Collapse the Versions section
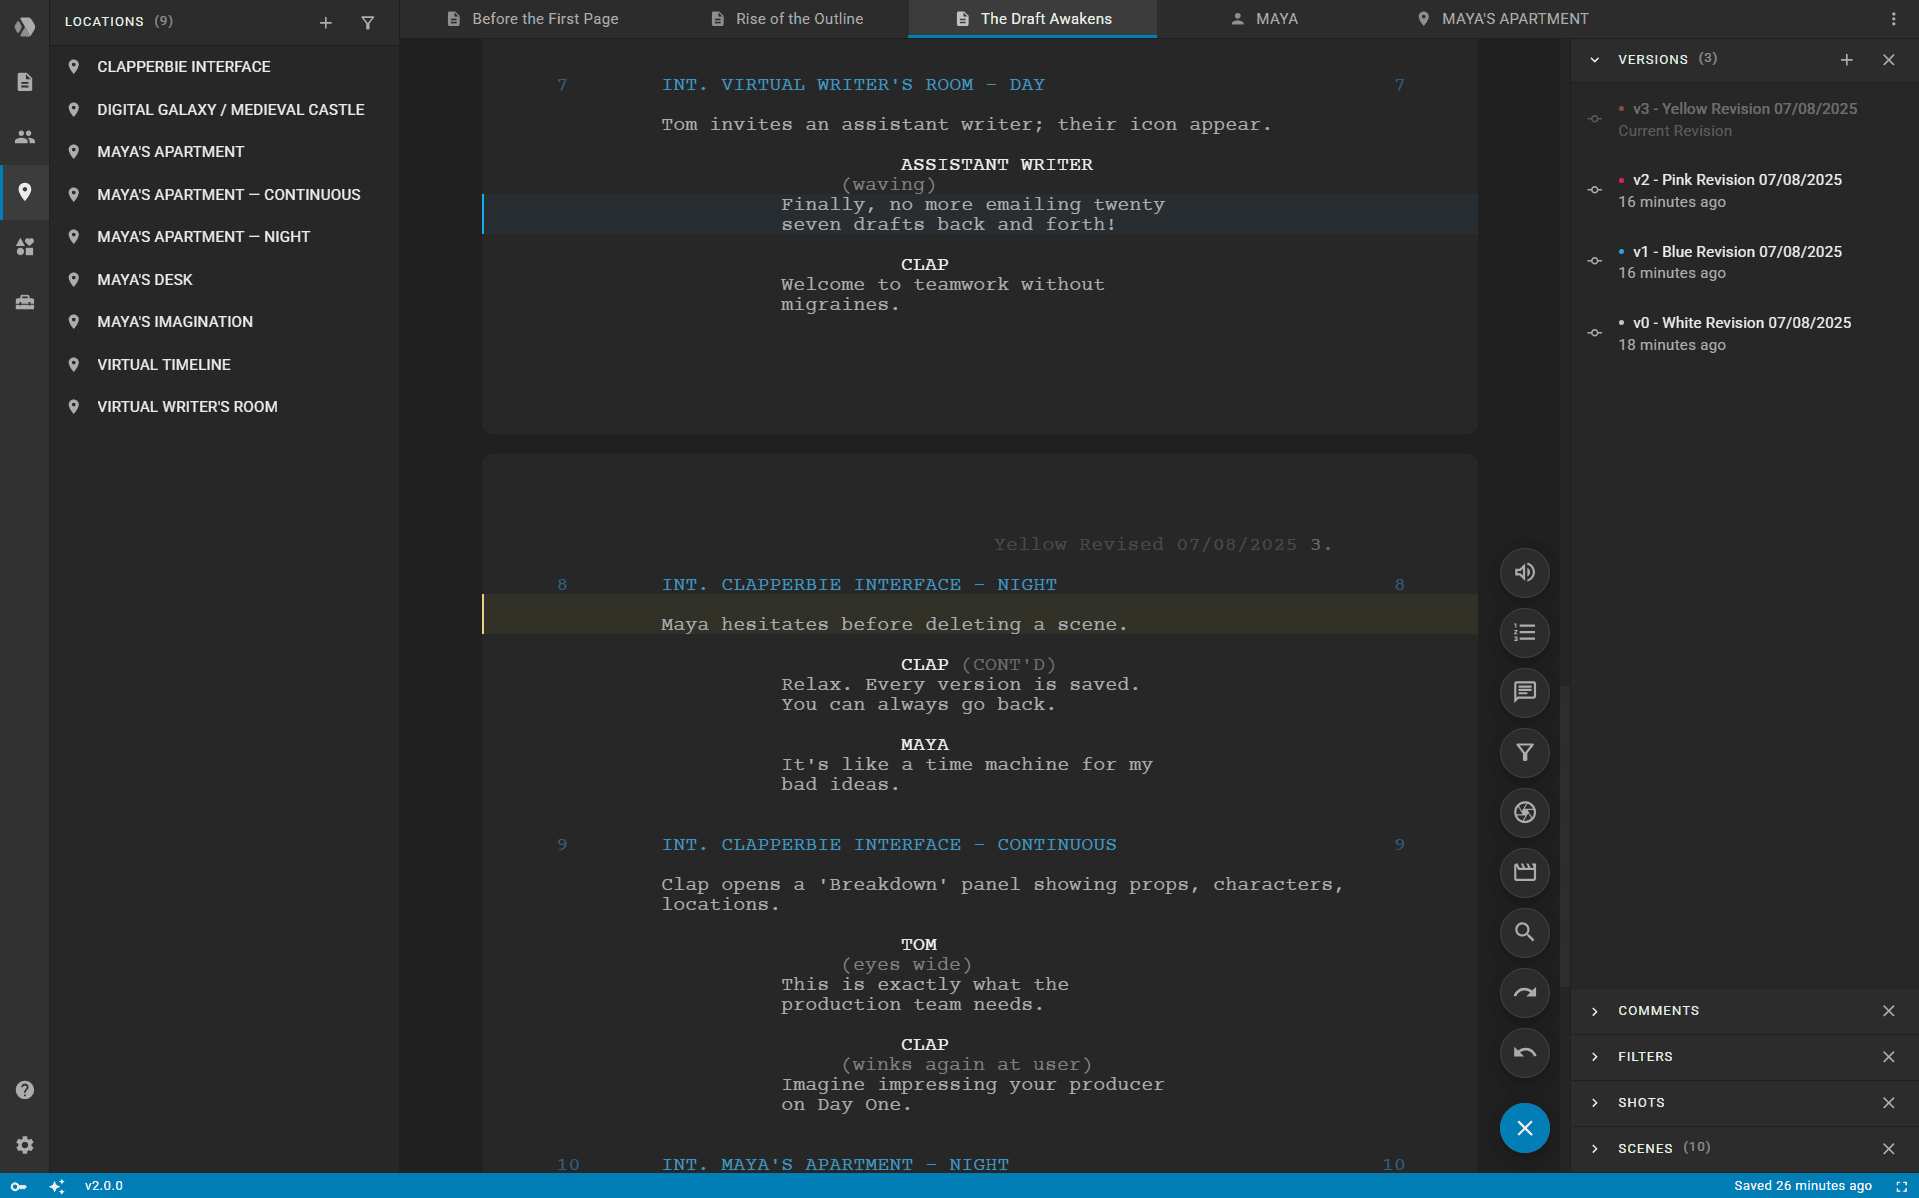Viewport: 1919px width, 1198px height. click(x=1595, y=60)
